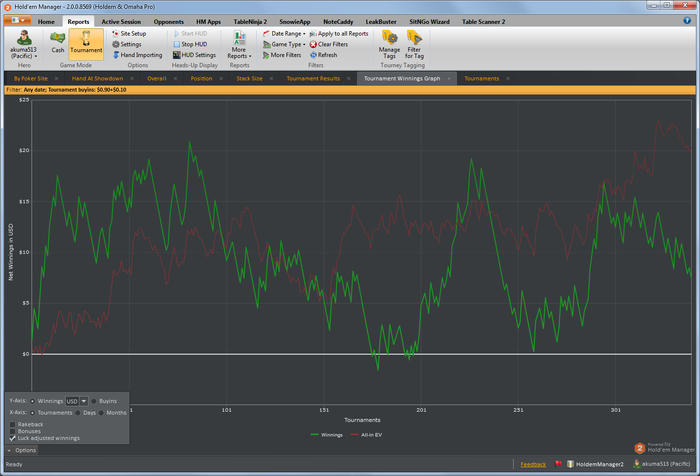Expand the Date Range filter dropdown

(288, 33)
